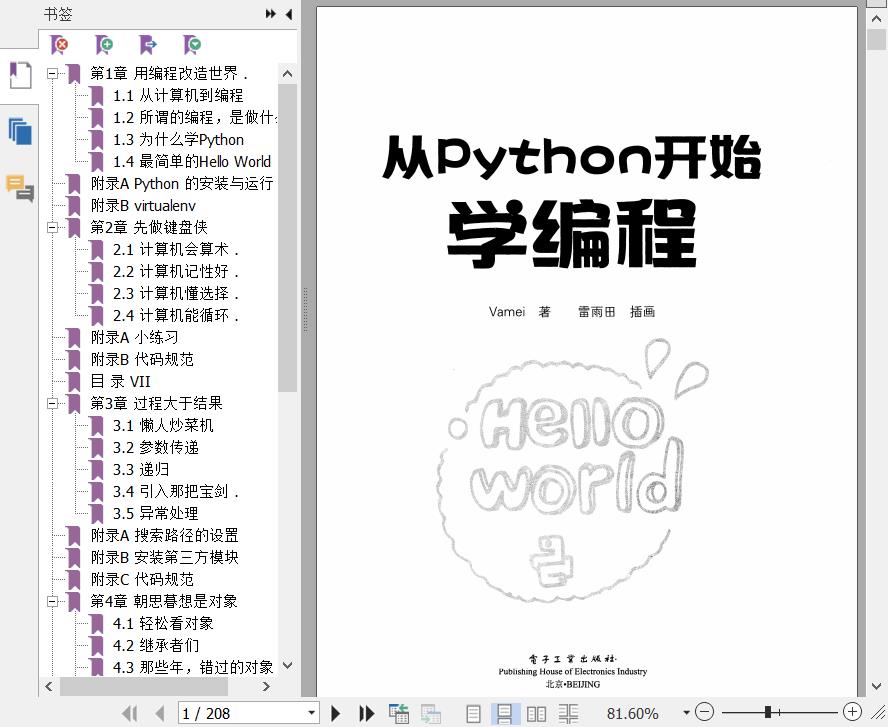888x727 pixels.
Task: Collapse the bookmarks panel with left arrow
Action: [x=289, y=14]
